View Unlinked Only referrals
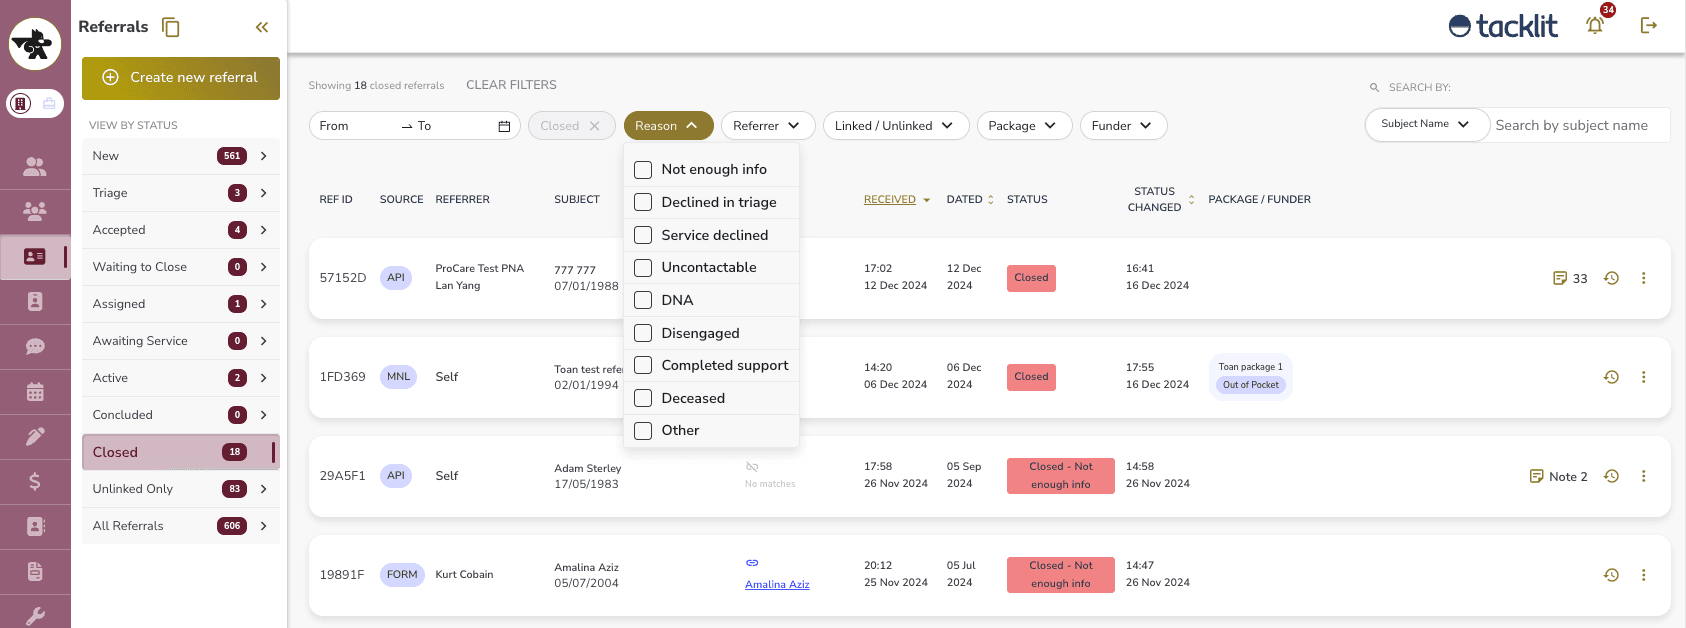This screenshot has height=628, width=1686. point(181,489)
